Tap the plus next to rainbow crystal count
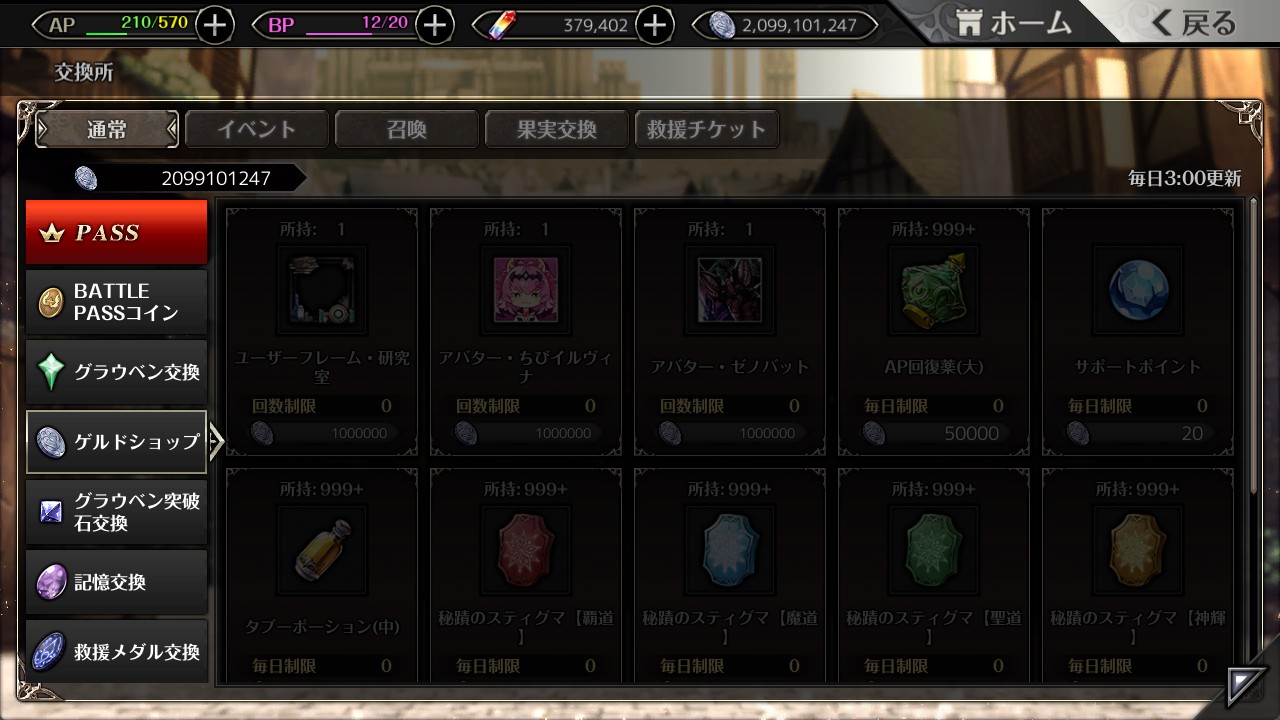Screen dimensions: 1280x720 (x=654, y=24)
